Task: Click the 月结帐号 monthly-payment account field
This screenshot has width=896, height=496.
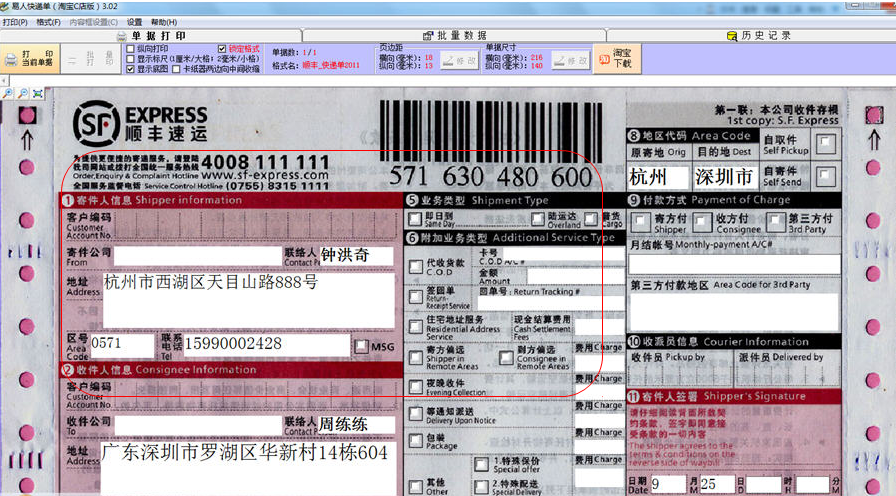Action: (734, 263)
